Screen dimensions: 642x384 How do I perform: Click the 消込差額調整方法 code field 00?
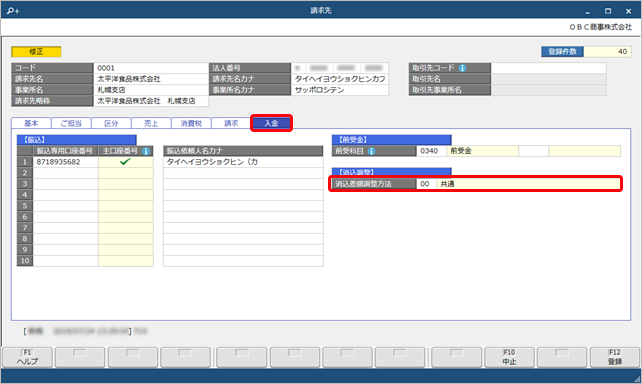pyautogui.click(x=426, y=184)
